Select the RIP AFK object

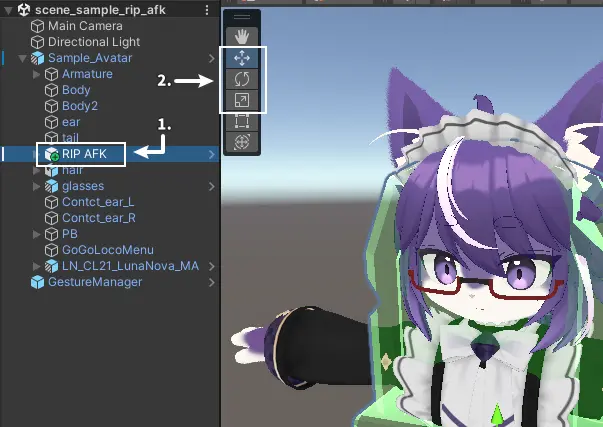click(84, 154)
